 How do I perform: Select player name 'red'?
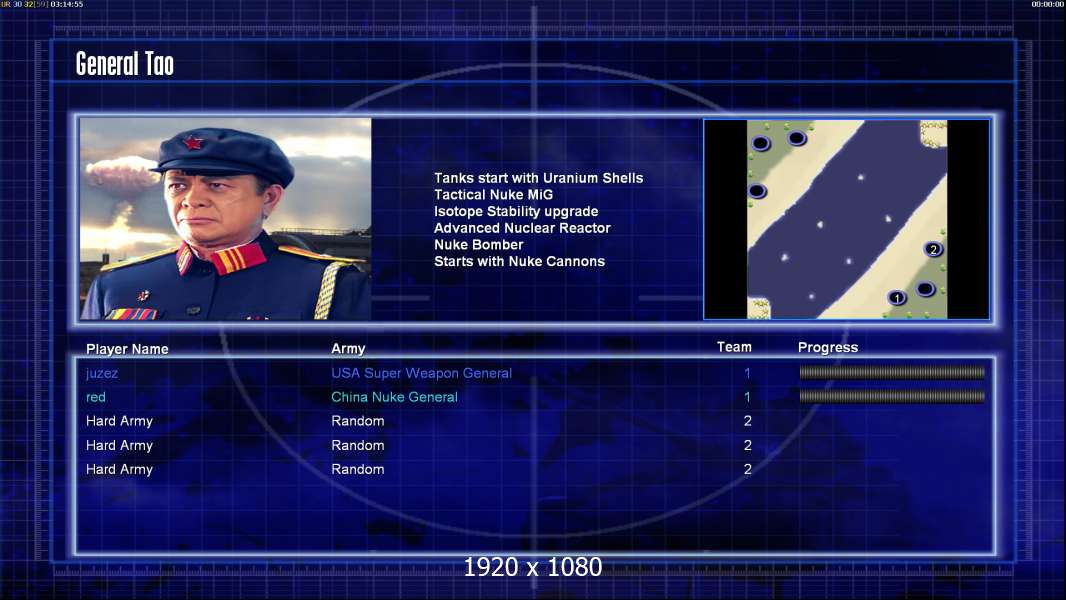pyautogui.click(x=96, y=397)
